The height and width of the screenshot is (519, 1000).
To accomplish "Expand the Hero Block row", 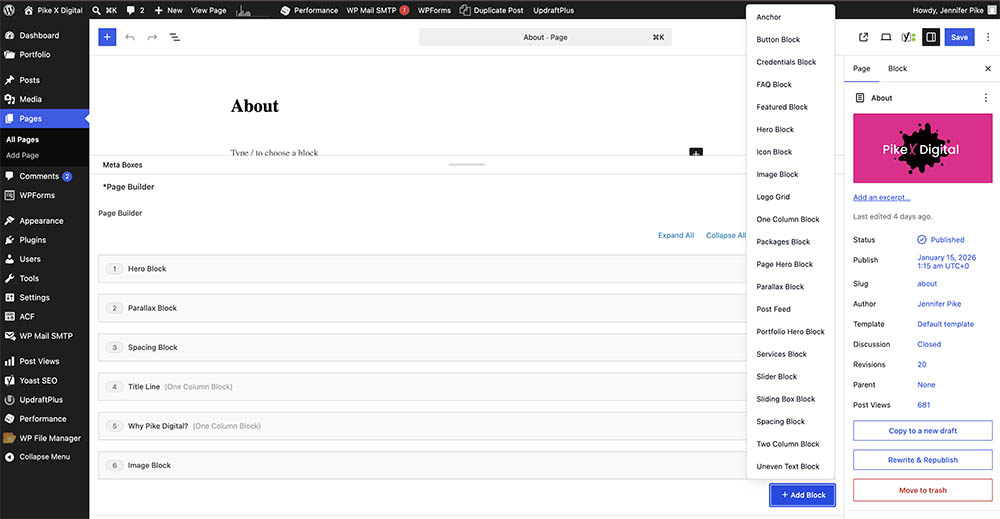I will 422,268.
